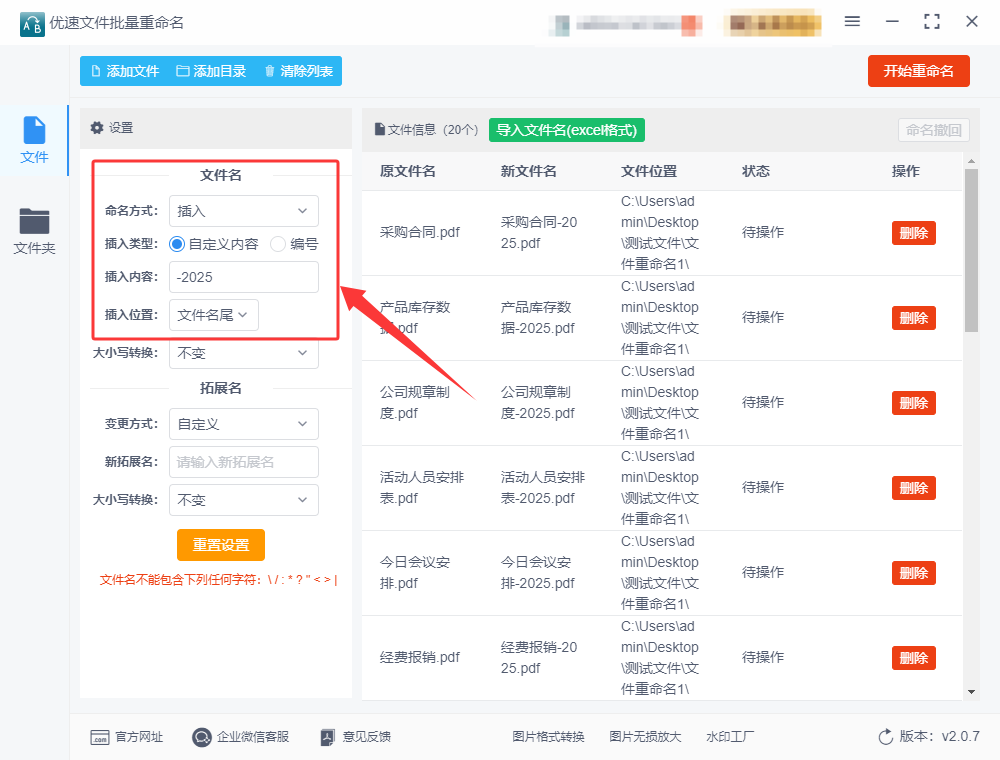Delete the 经费报销.pdf row
1000x760 pixels.
coord(913,658)
